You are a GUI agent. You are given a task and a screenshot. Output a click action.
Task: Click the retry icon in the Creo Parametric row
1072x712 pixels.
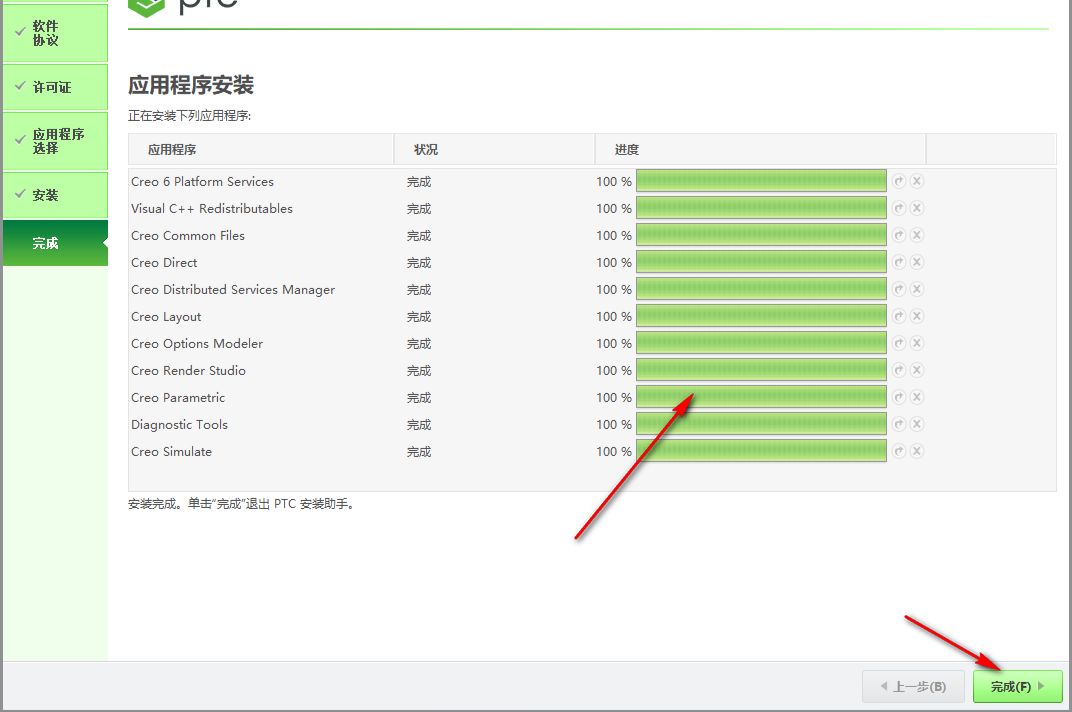pos(899,397)
